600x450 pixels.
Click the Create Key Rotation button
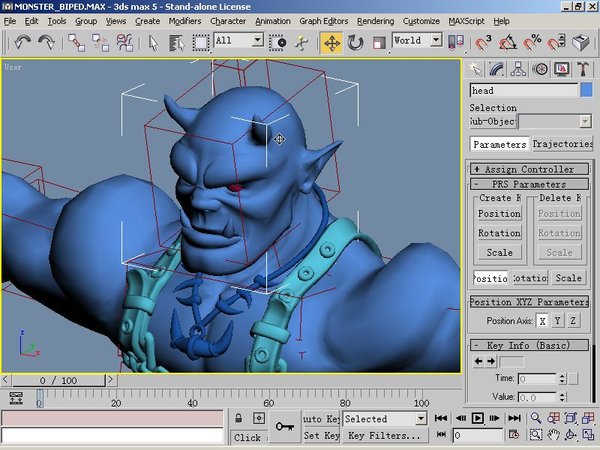coord(499,233)
